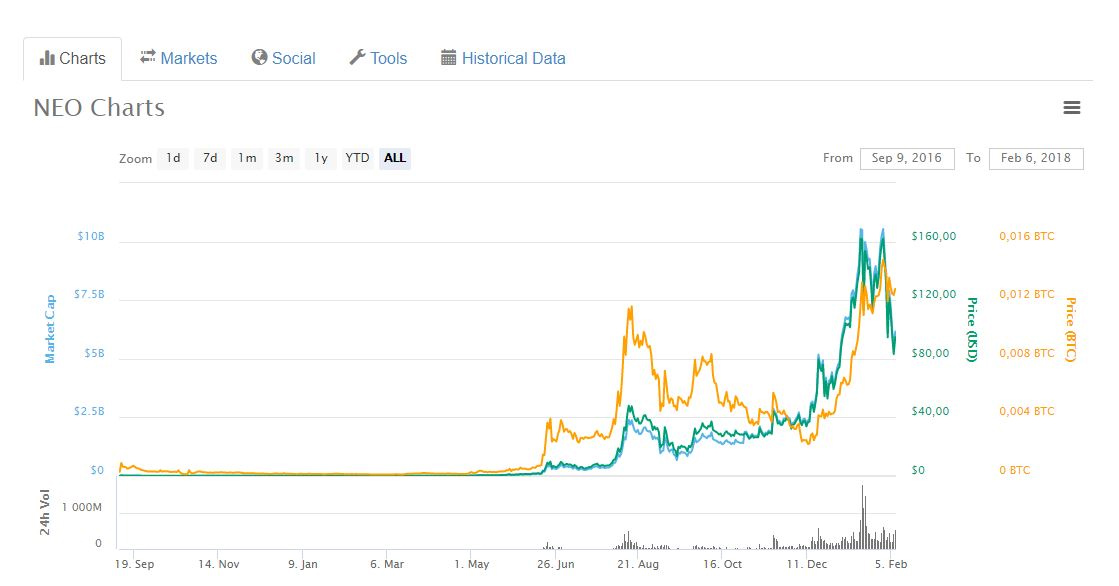This screenshot has width=1119, height=586.
Task: Choose the 3m zoom option
Action: click(283, 158)
